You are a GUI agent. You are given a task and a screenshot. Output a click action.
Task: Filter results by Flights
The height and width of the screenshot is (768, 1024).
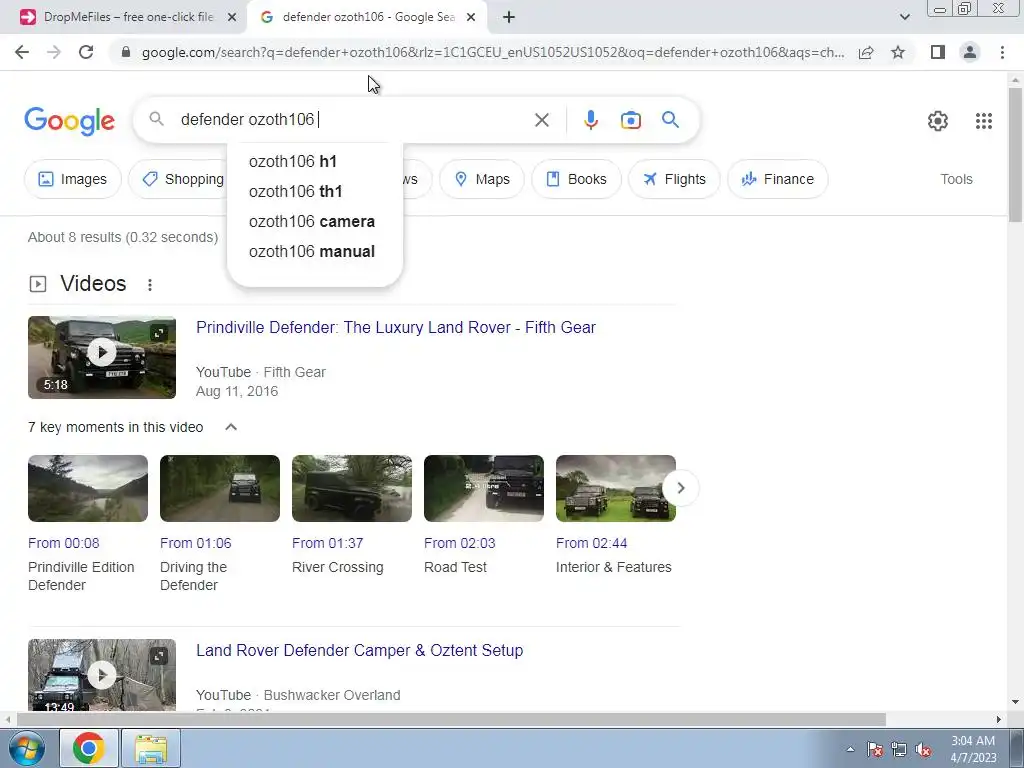coord(674,179)
